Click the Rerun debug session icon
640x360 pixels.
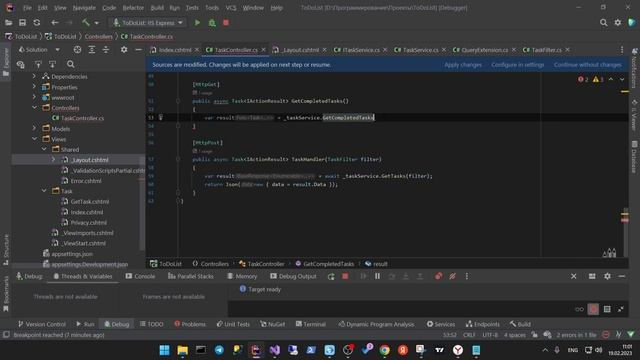(331, 276)
